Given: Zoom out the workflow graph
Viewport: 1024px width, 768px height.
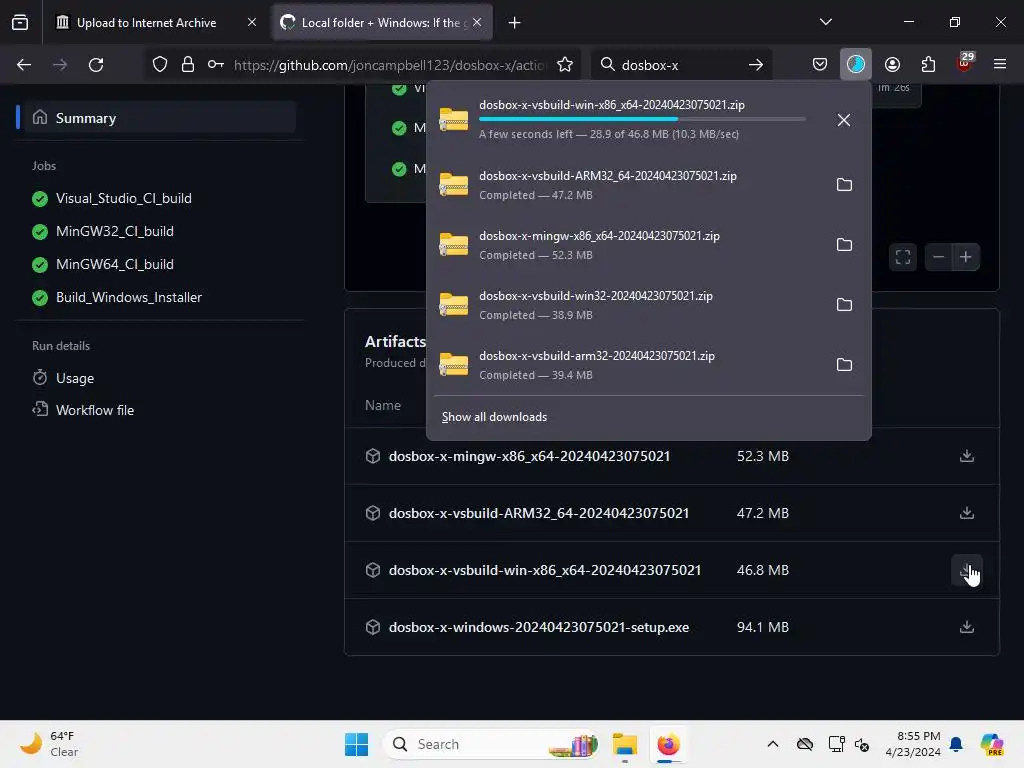Looking at the screenshot, I should pyautogui.click(x=938, y=257).
